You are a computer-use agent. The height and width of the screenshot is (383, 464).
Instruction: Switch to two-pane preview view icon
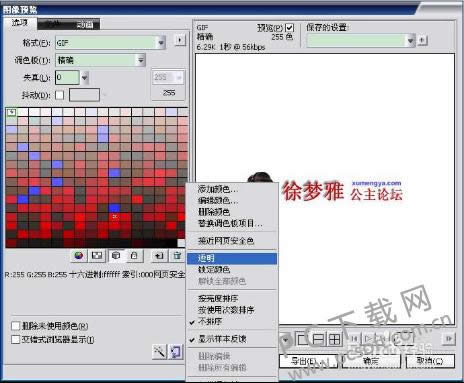(x=319, y=339)
